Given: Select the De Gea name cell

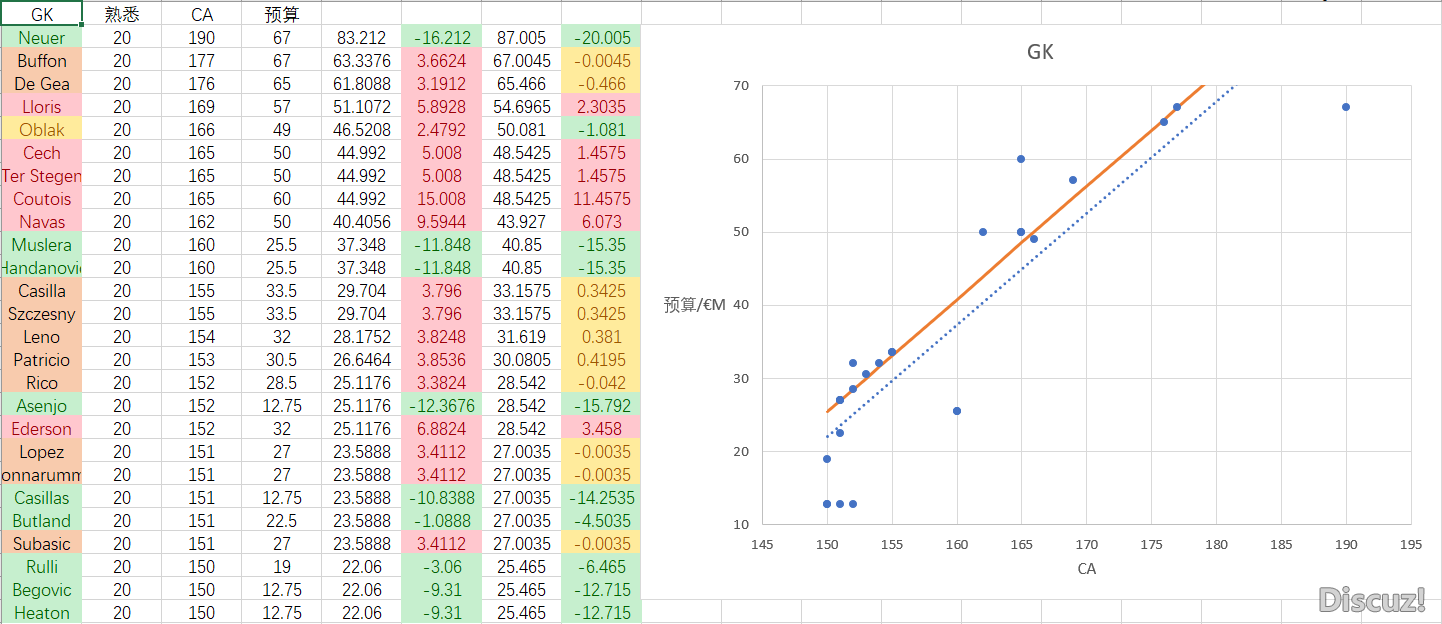Looking at the screenshot, I should click(42, 84).
